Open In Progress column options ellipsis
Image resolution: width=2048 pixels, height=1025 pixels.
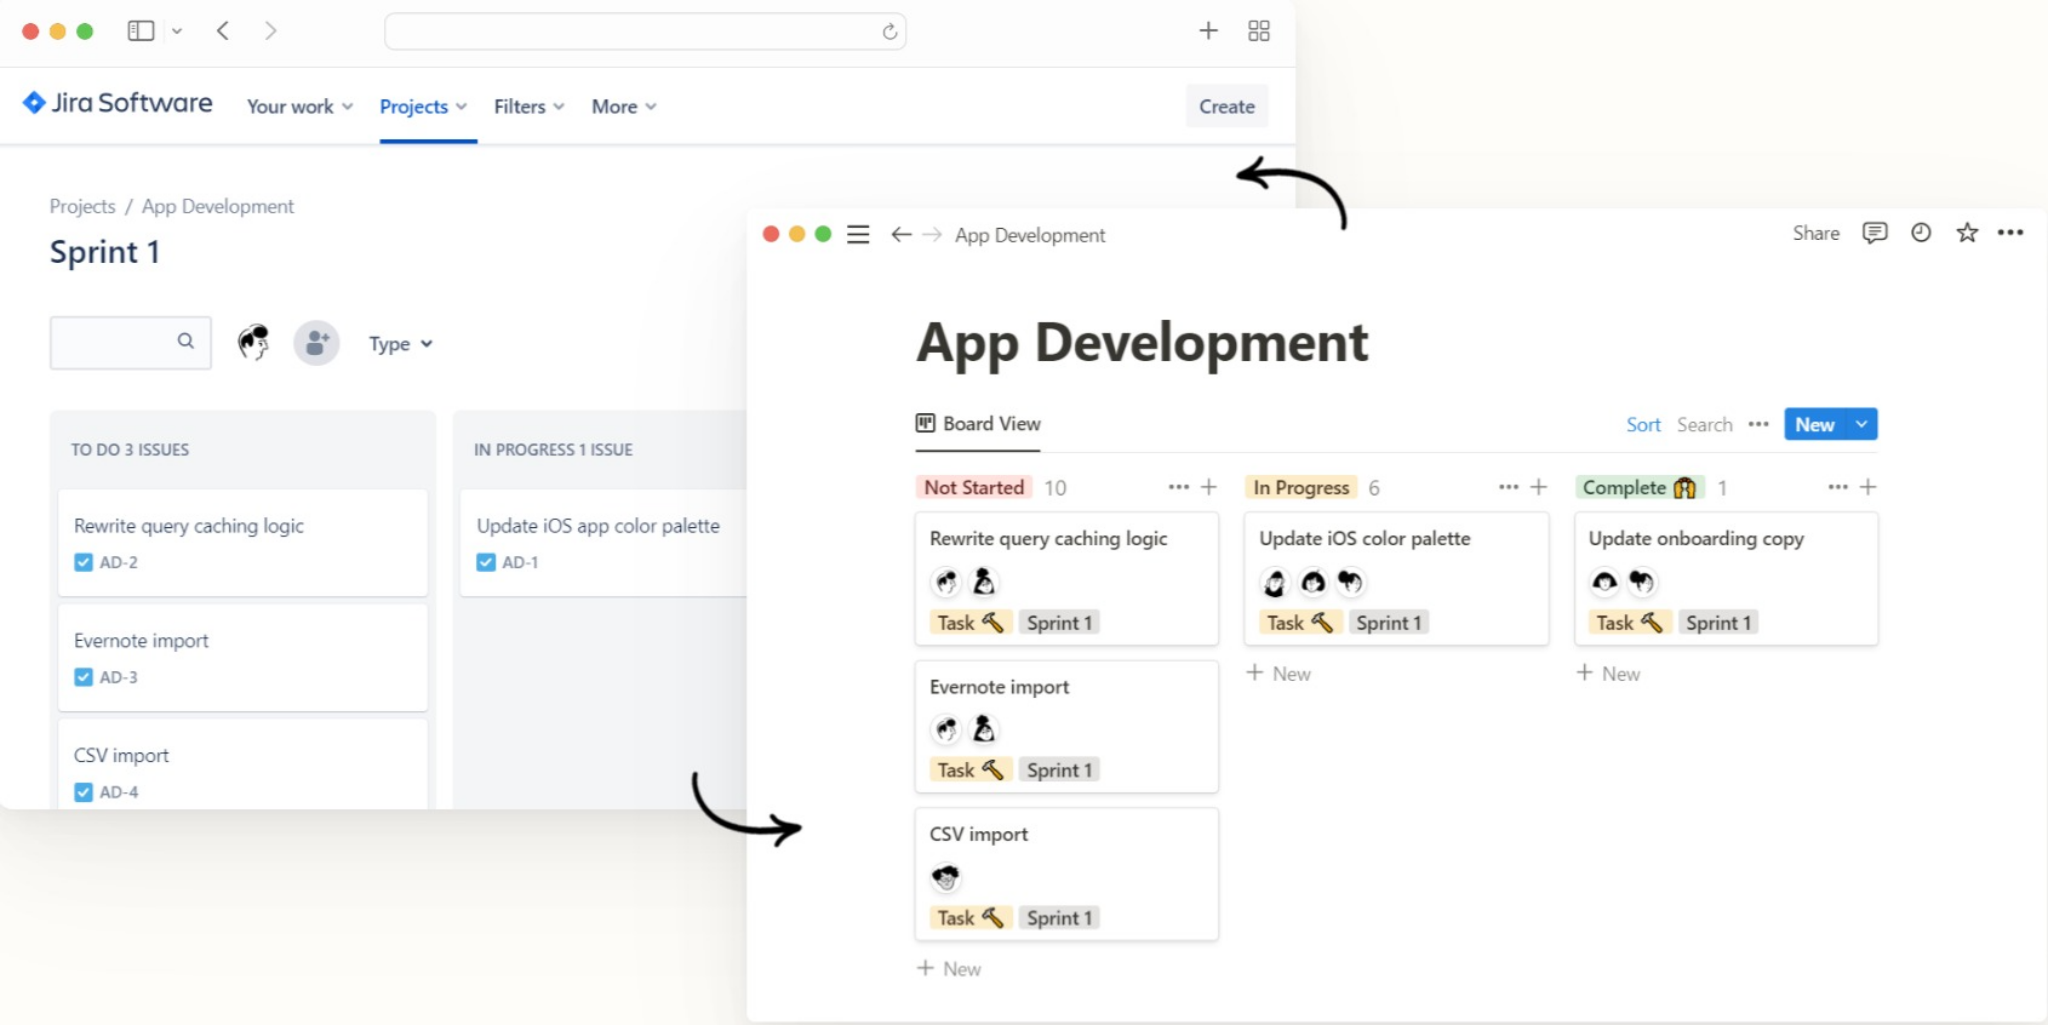pos(1509,487)
